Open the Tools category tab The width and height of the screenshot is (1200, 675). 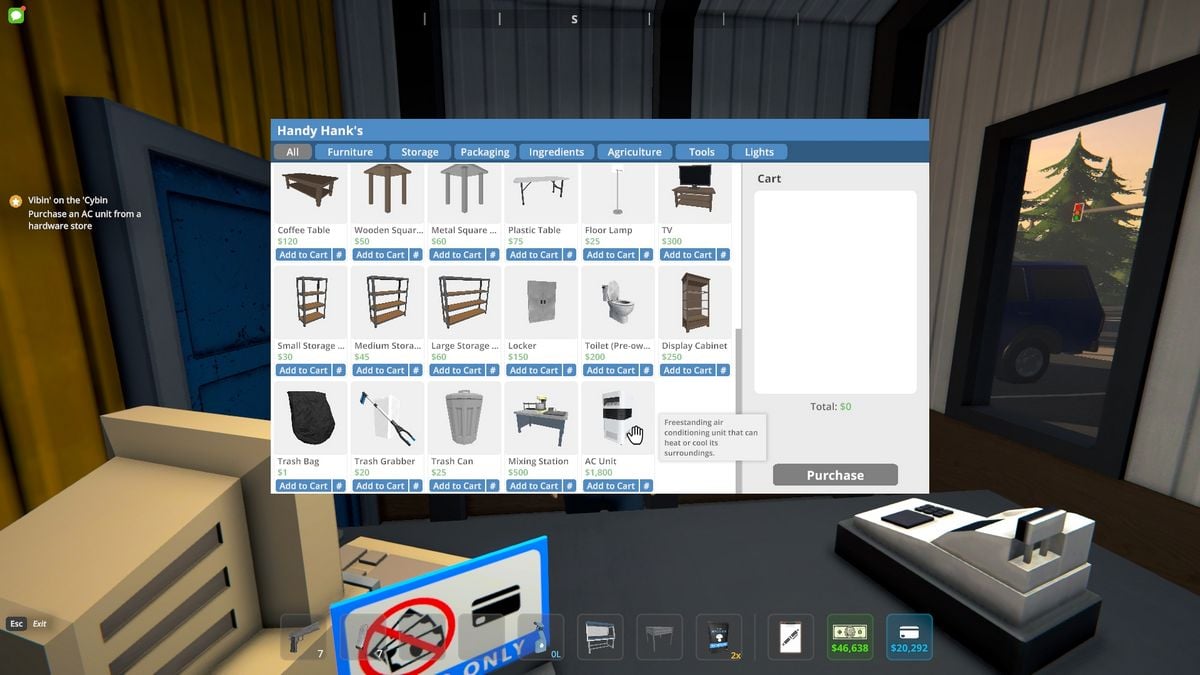point(702,152)
